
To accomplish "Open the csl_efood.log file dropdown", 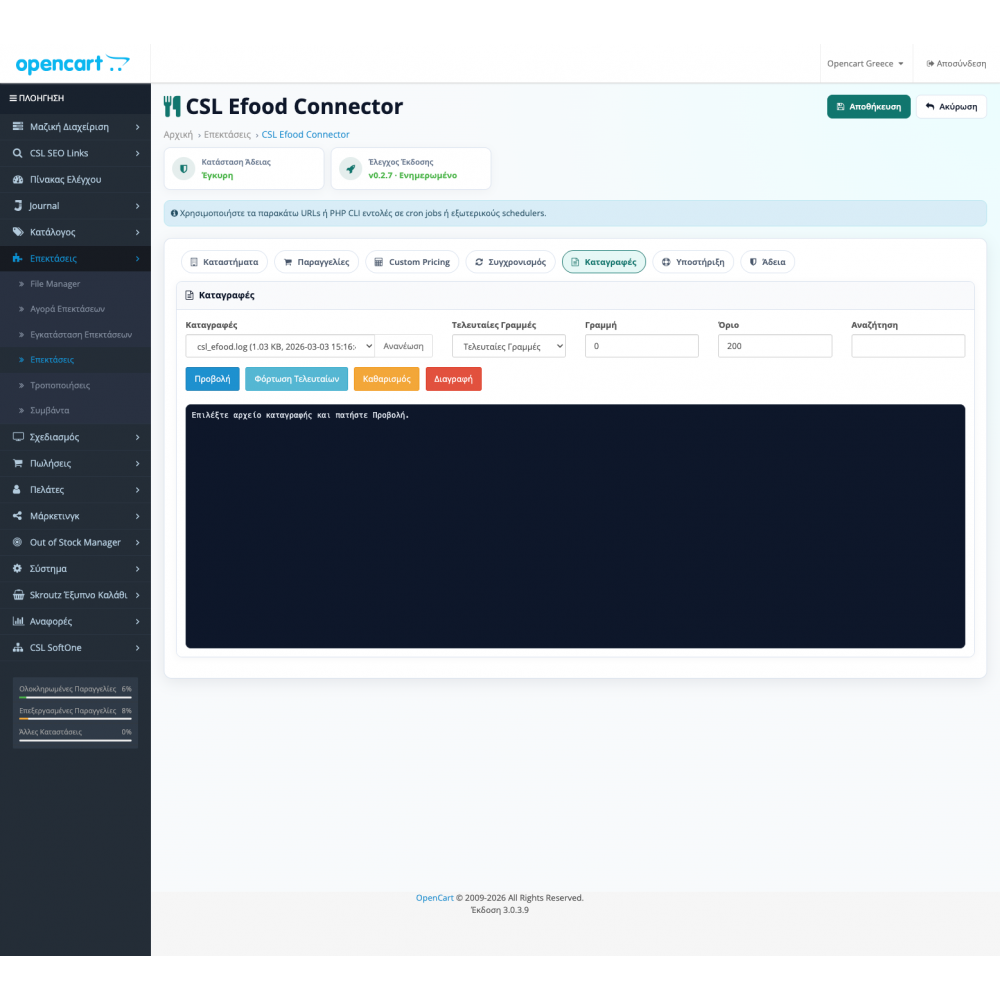I will (280, 346).
